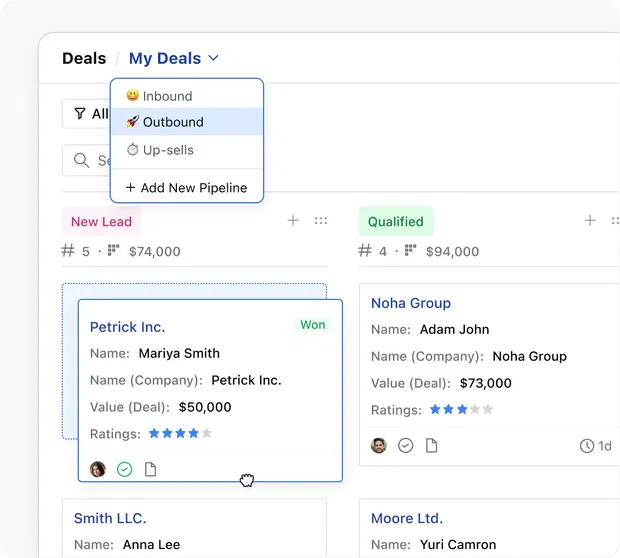
Task: Click the 1d clock icon on Noha card
Action: [x=587, y=446]
